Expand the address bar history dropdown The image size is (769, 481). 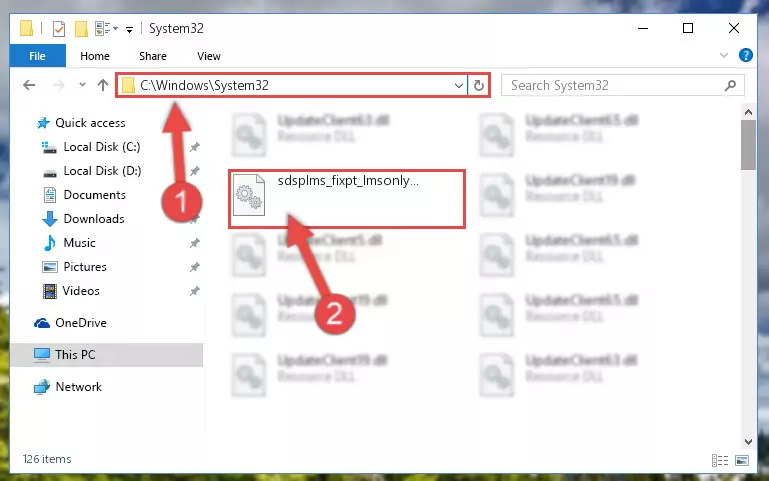coord(459,85)
